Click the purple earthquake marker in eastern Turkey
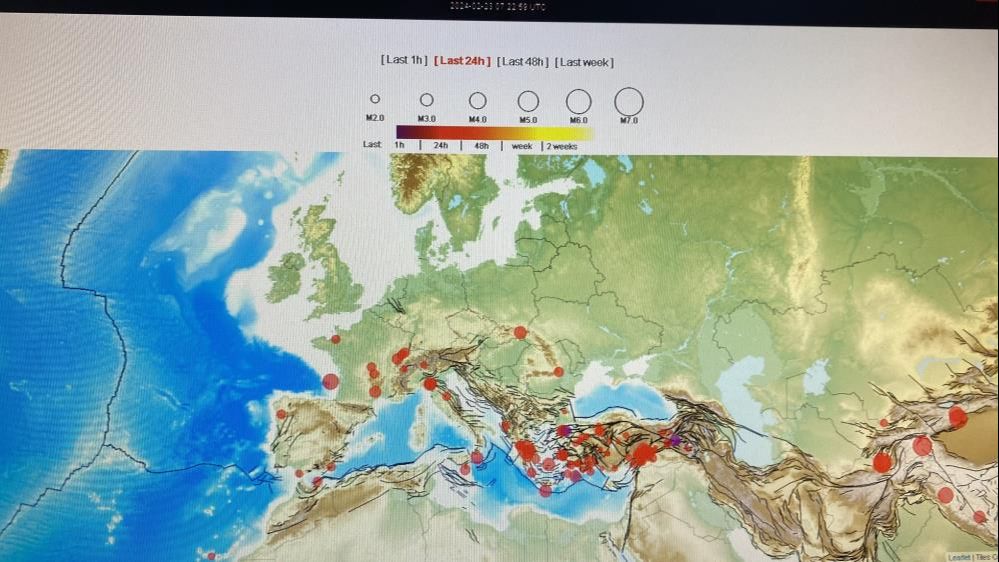Image resolution: width=999 pixels, height=562 pixels. tap(675, 440)
